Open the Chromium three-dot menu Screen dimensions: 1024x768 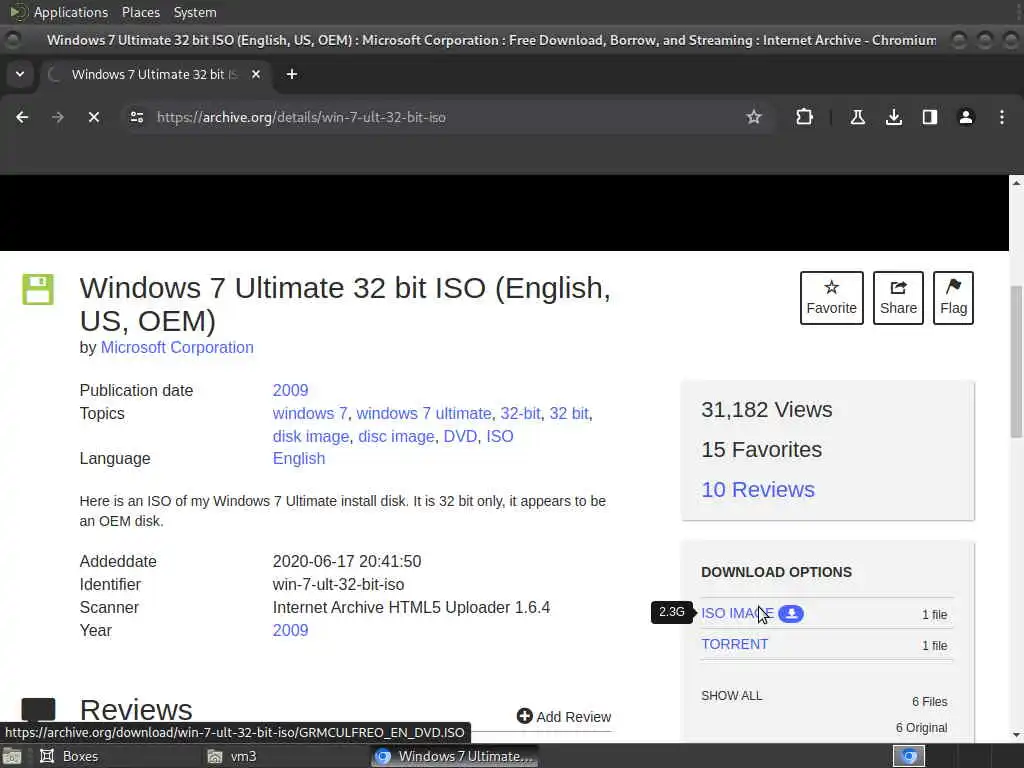1002,118
